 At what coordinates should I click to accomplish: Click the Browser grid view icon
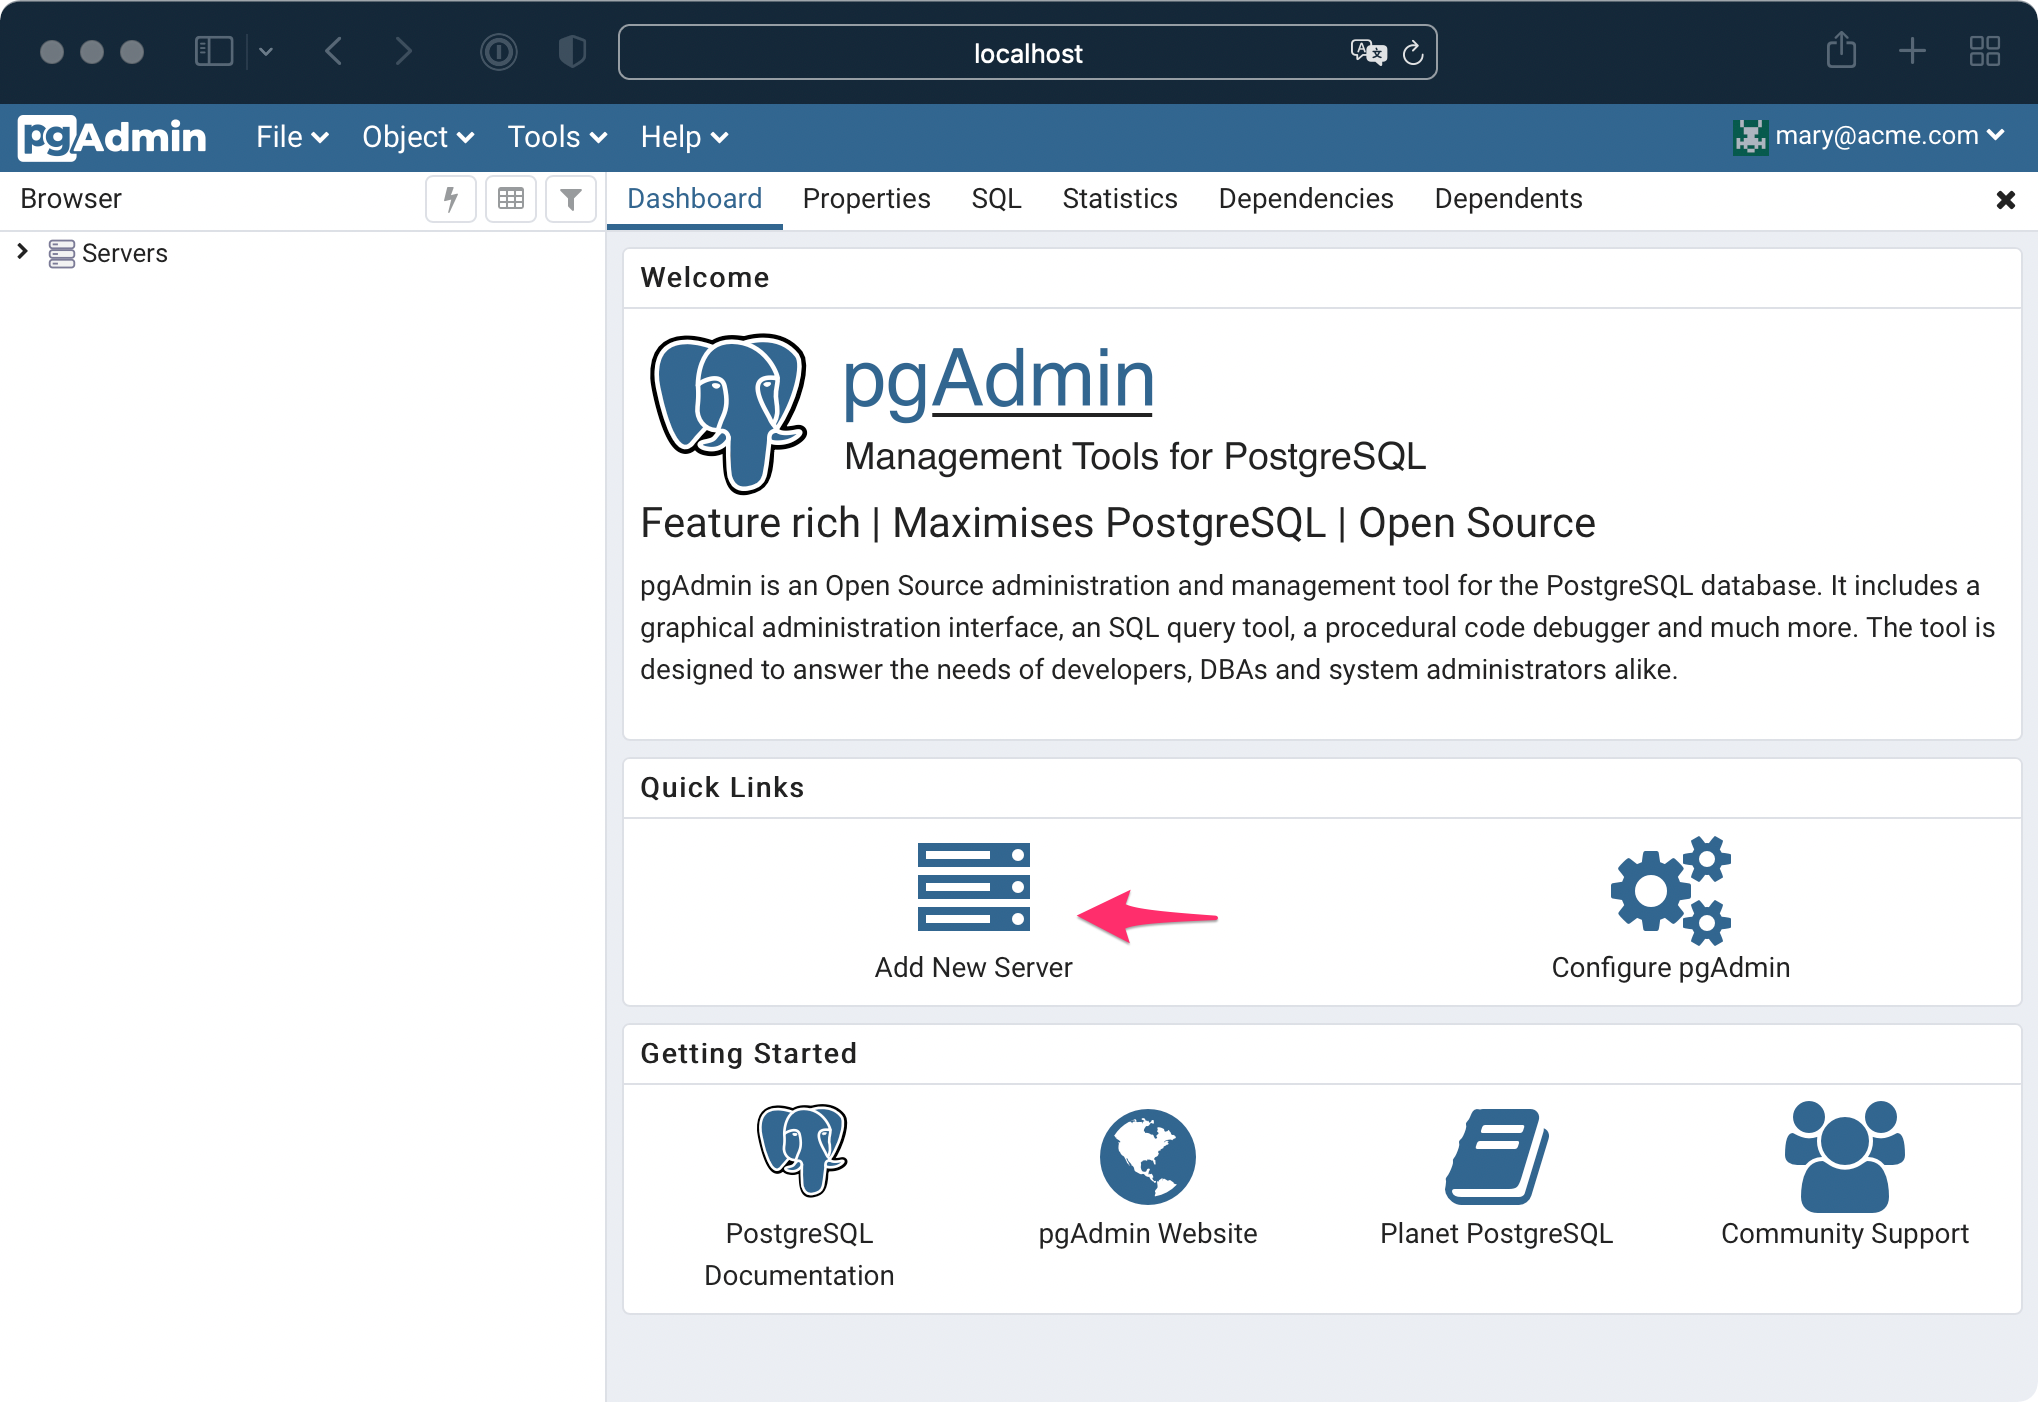[x=511, y=198]
